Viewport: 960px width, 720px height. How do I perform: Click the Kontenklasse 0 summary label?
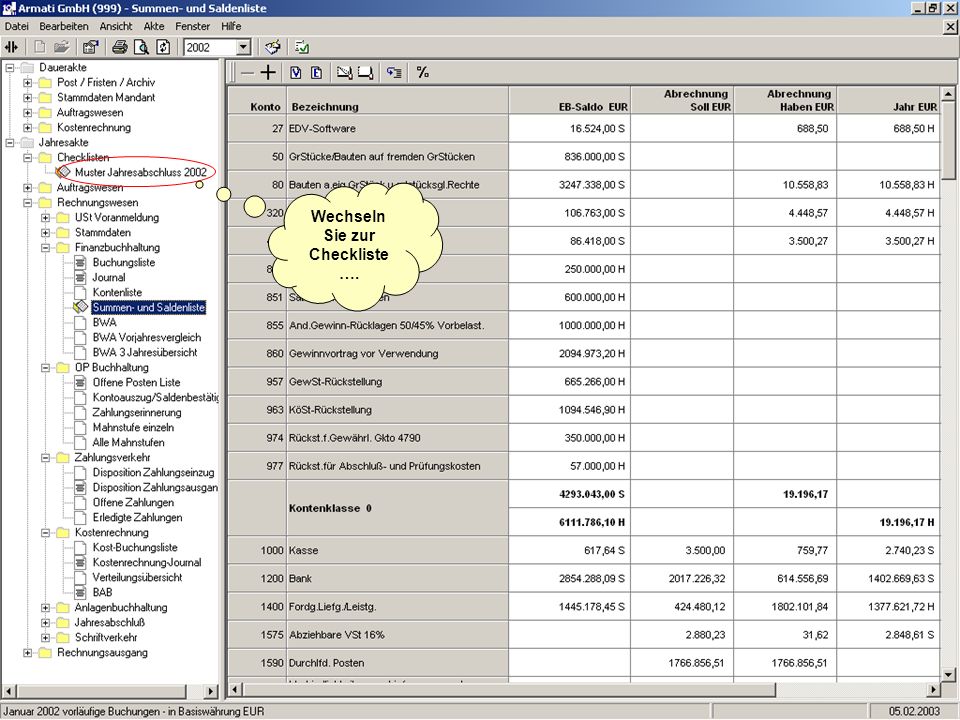click(x=330, y=508)
